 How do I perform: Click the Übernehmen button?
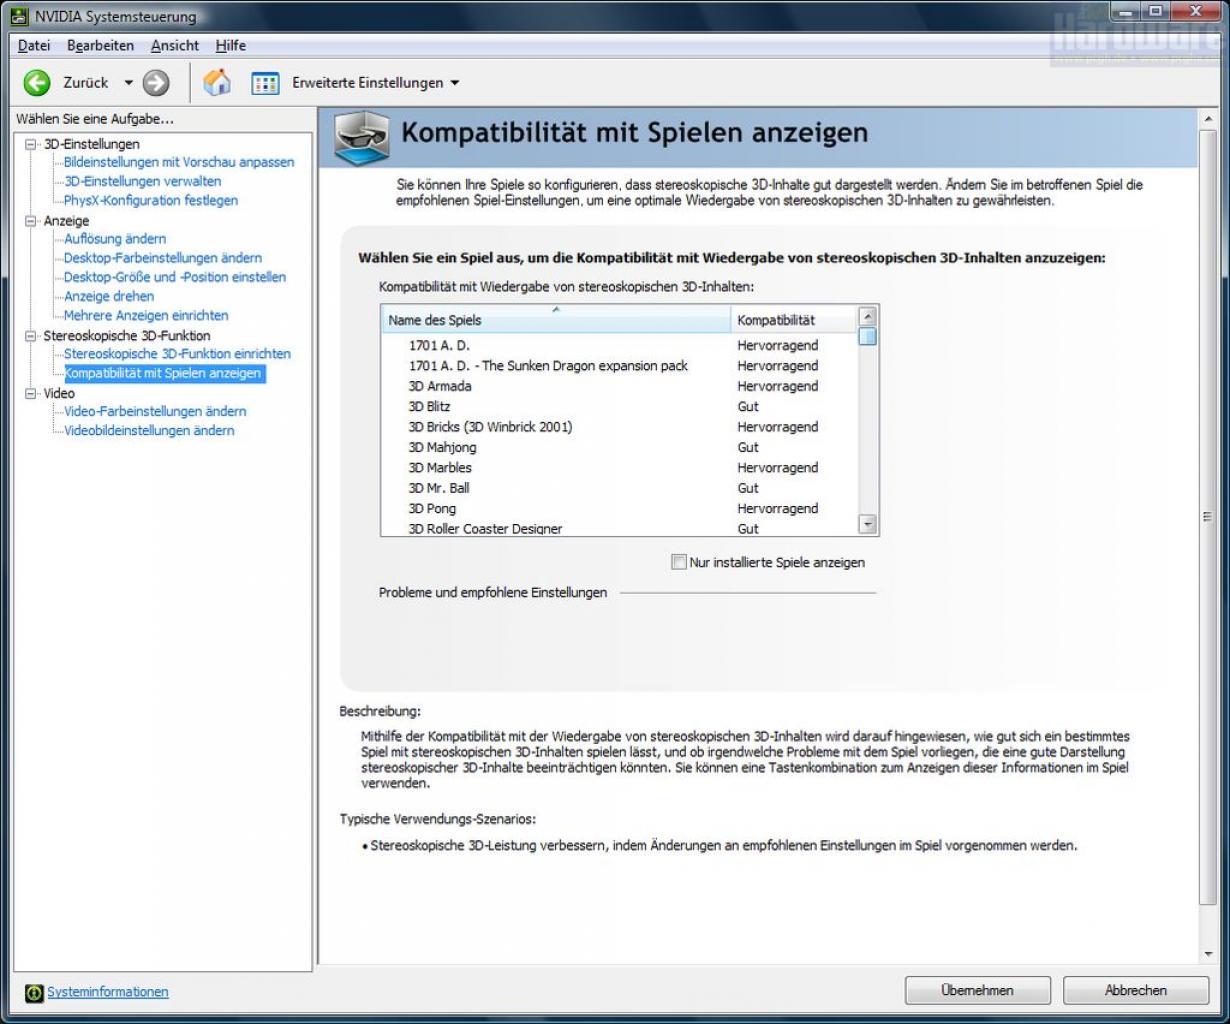pos(977,990)
